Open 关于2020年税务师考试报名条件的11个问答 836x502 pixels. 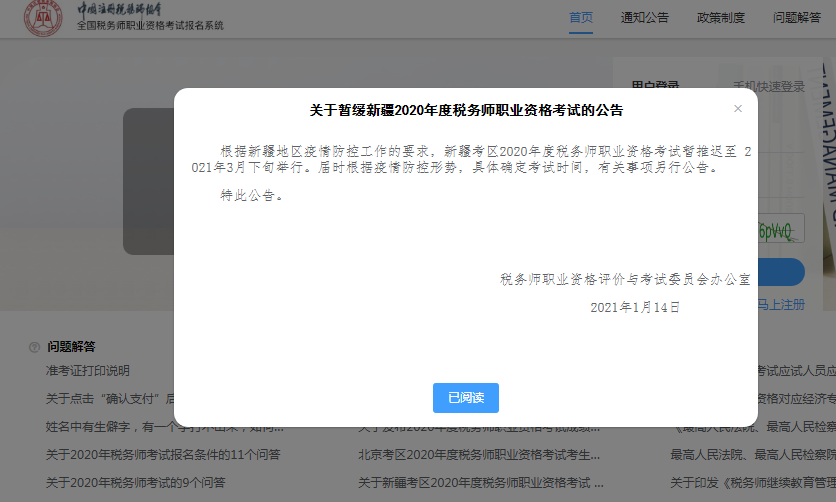tap(163, 455)
